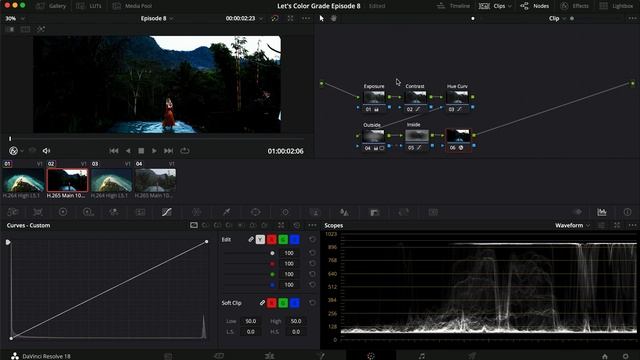Switch to the Fusion page
The width and height of the screenshot is (640, 360).
coord(321,356)
